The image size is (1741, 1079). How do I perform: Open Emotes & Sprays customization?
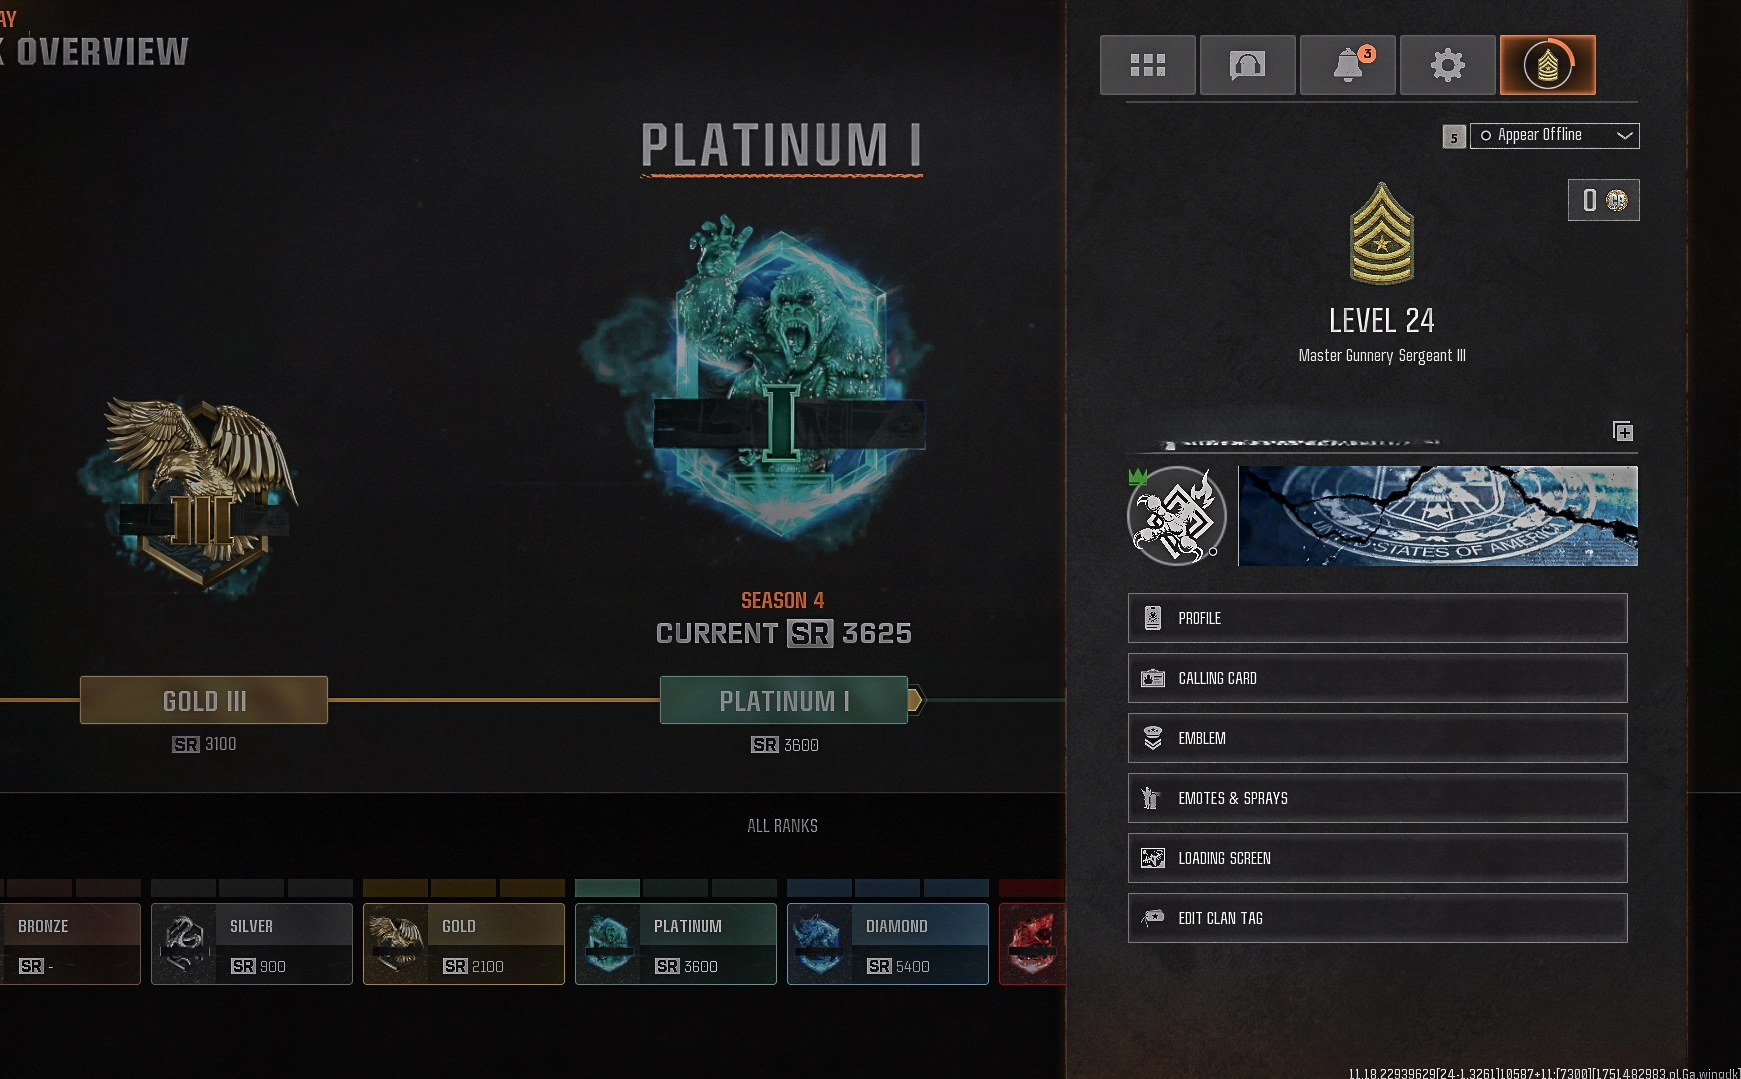point(1377,798)
